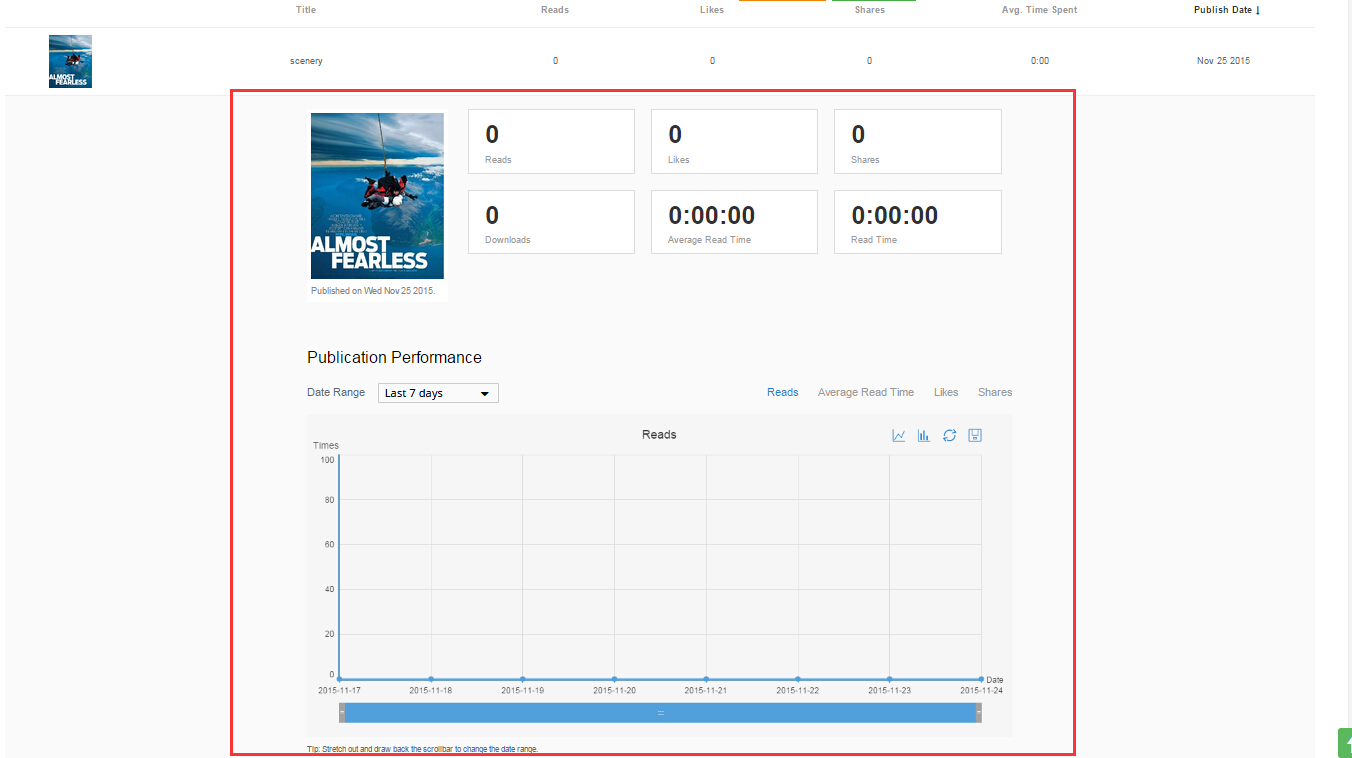Click the sort arrow beside Publish Date

coord(1257,10)
